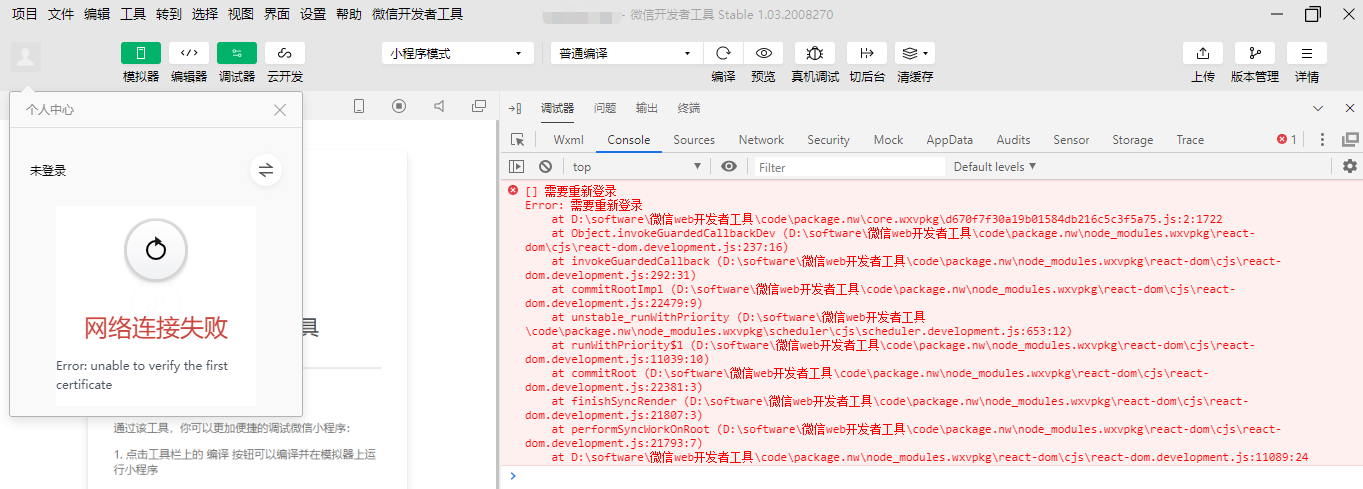Switch to the 问题 tab
The width and height of the screenshot is (1363, 489).
[605, 108]
